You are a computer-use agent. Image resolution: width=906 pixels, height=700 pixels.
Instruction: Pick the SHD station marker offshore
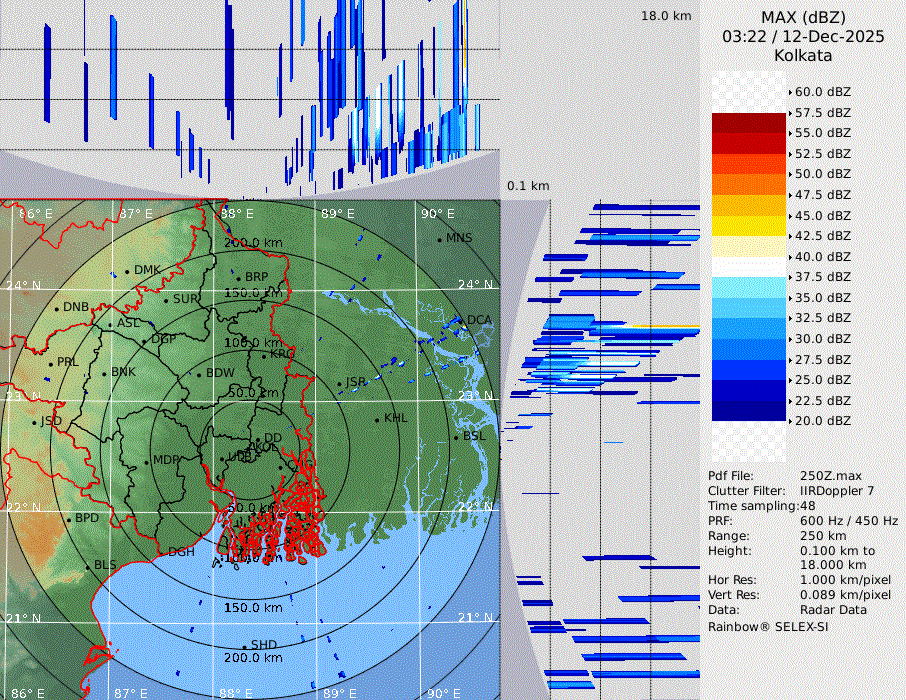click(244, 646)
